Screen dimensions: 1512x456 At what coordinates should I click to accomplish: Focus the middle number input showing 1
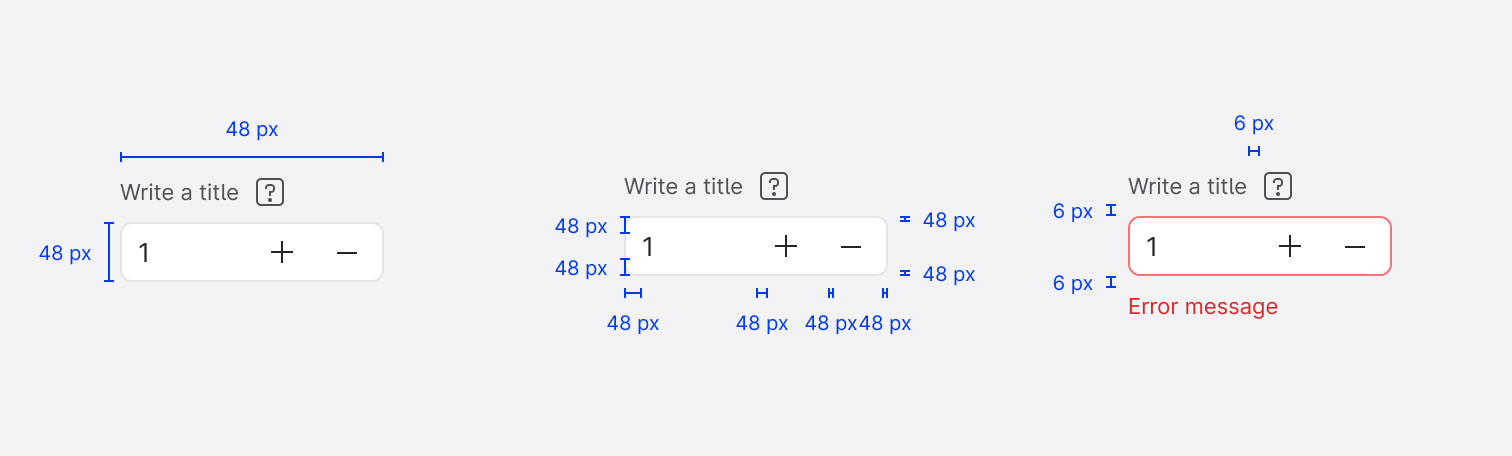697,246
